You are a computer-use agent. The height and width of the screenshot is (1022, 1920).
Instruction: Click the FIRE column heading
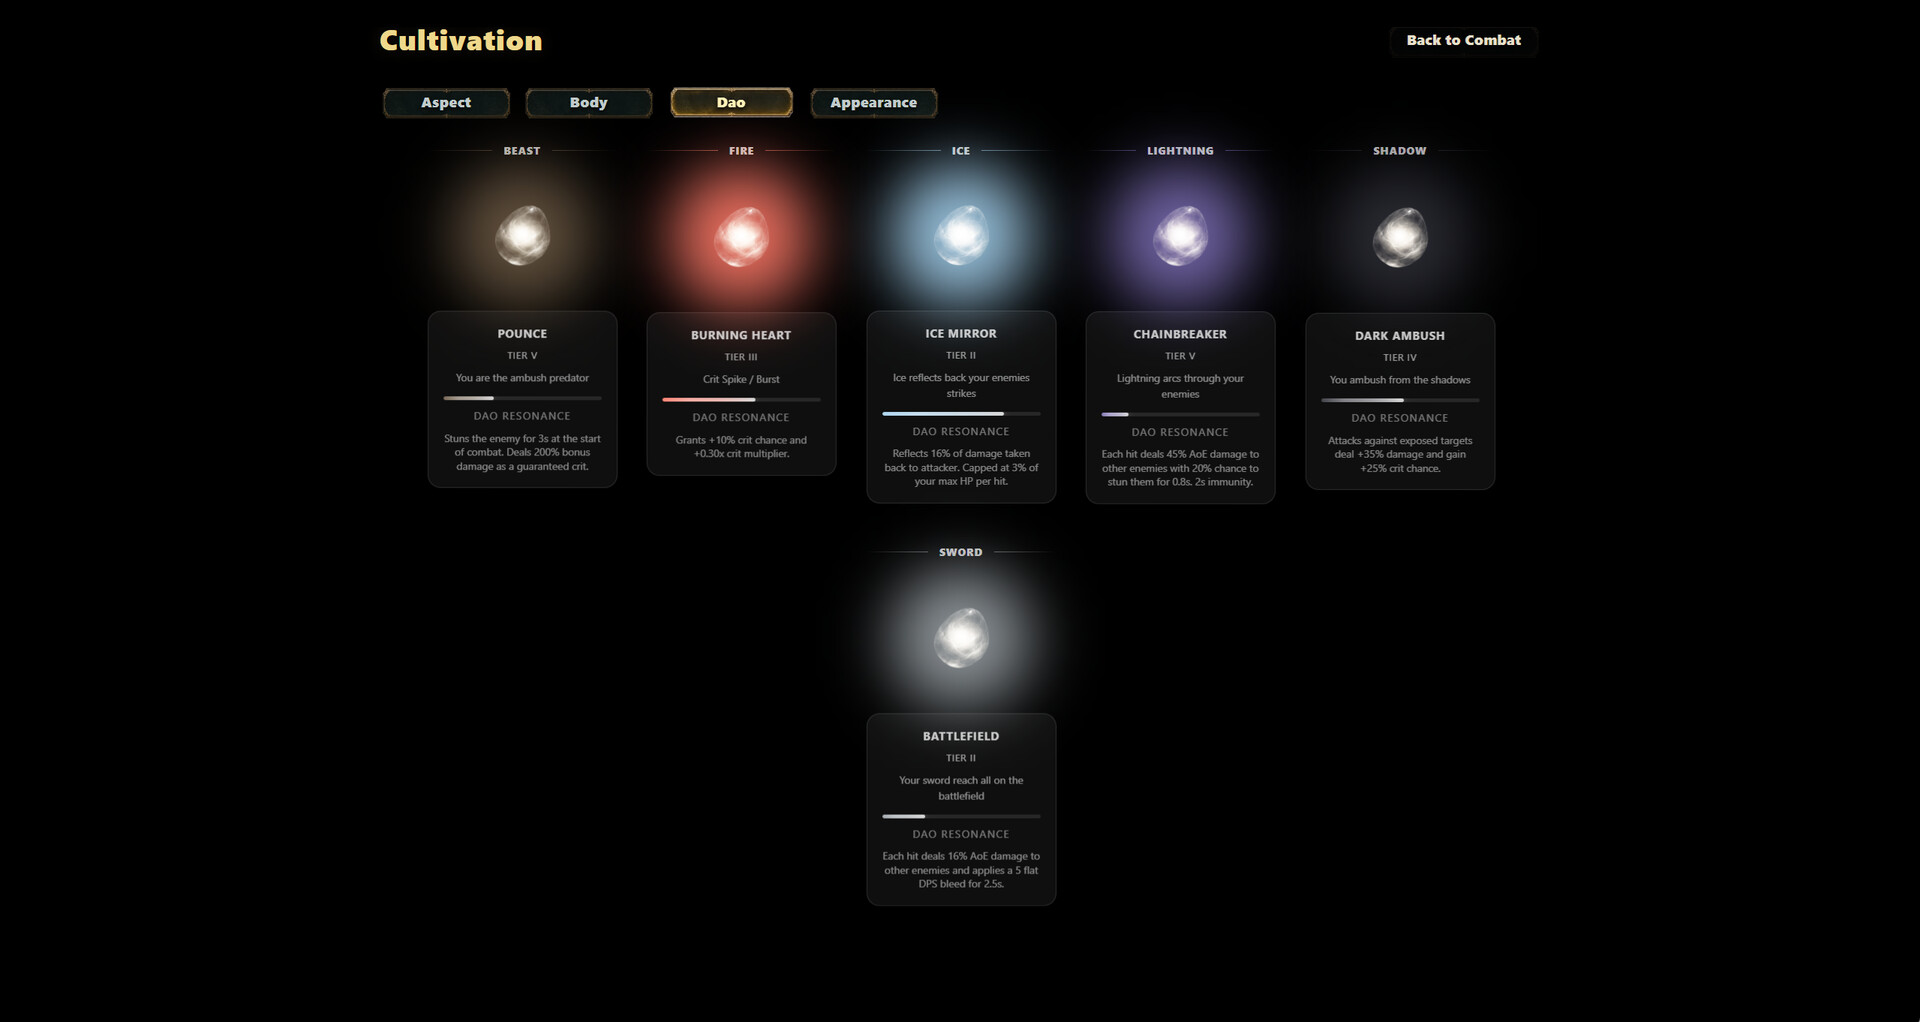(x=741, y=151)
